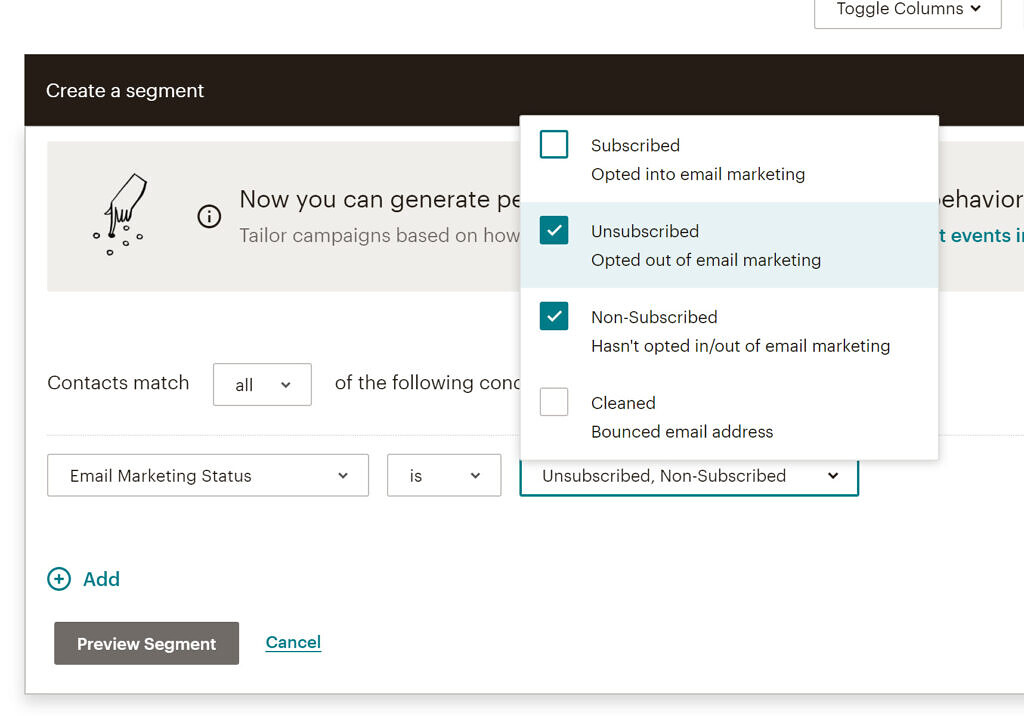Viewport: 1024px width, 716px height.
Task: Open the 'is' operator dropdown
Action: coord(443,475)
